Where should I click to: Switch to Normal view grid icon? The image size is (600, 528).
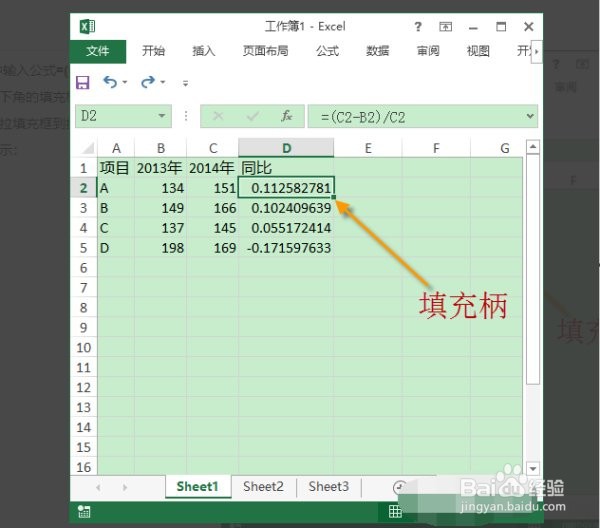pyautogui.click(x=395, y=512)
